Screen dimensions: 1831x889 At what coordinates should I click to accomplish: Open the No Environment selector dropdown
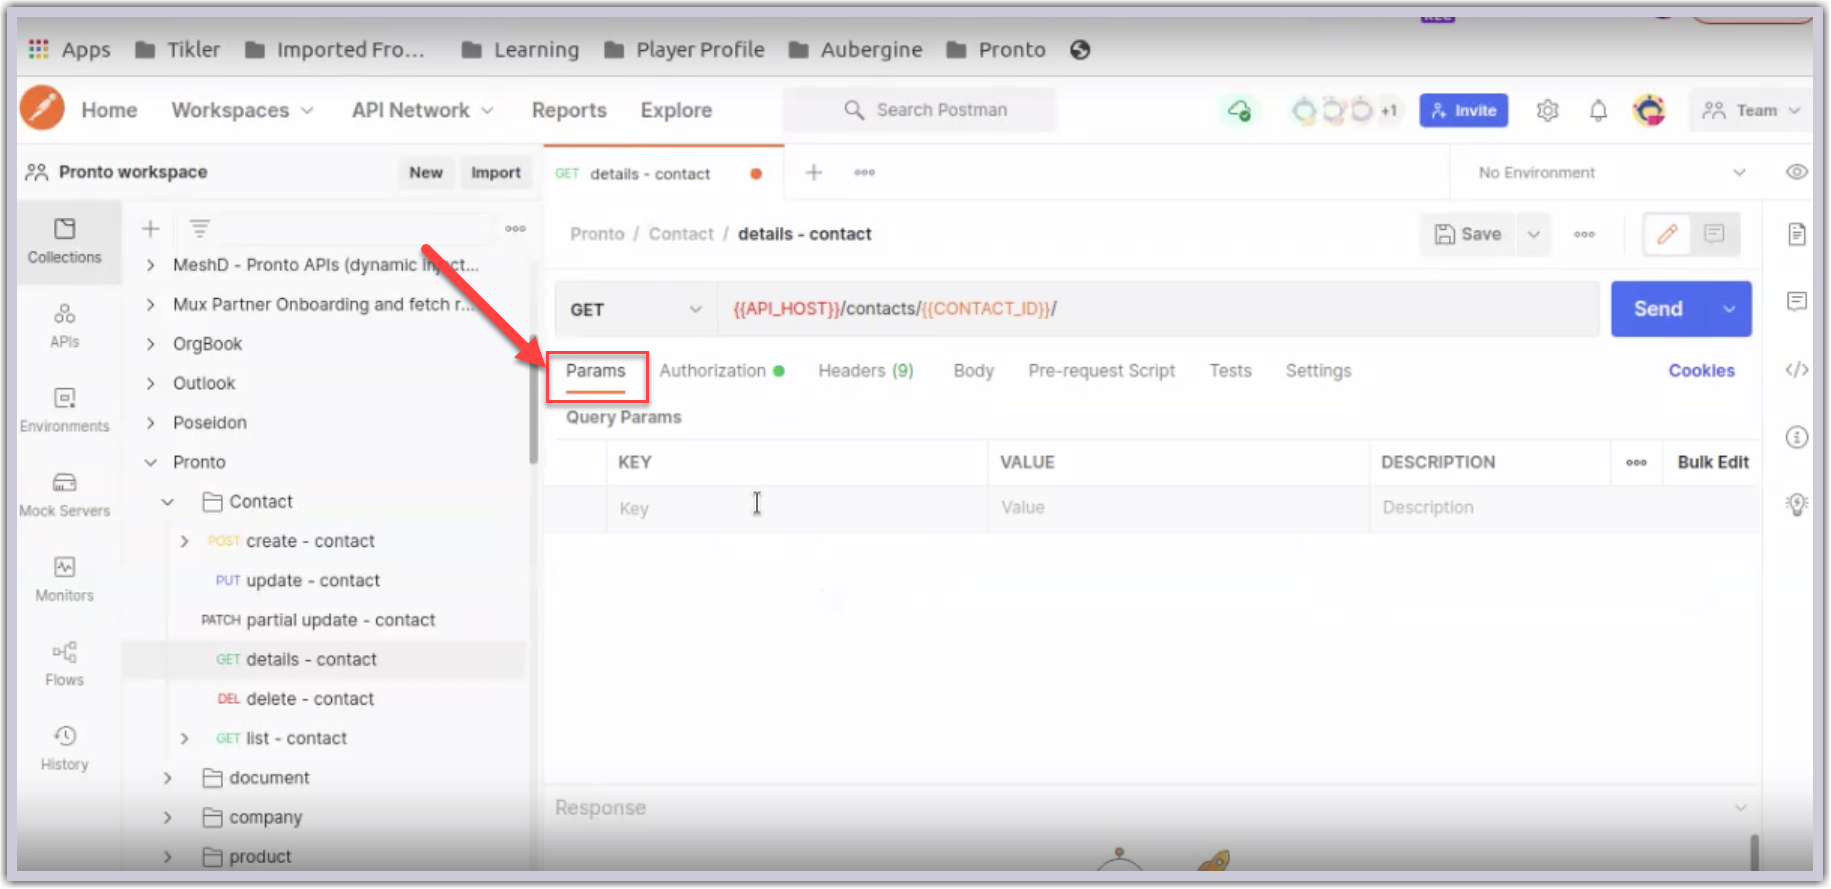click(1611, 172)
